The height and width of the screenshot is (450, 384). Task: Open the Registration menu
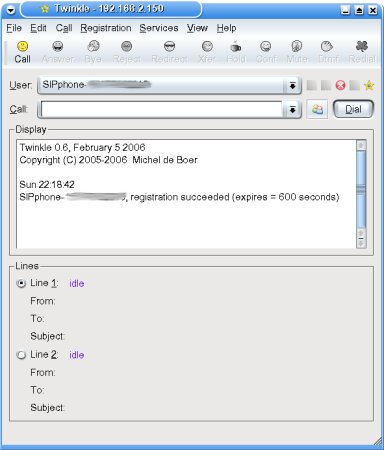pos(106,28)
